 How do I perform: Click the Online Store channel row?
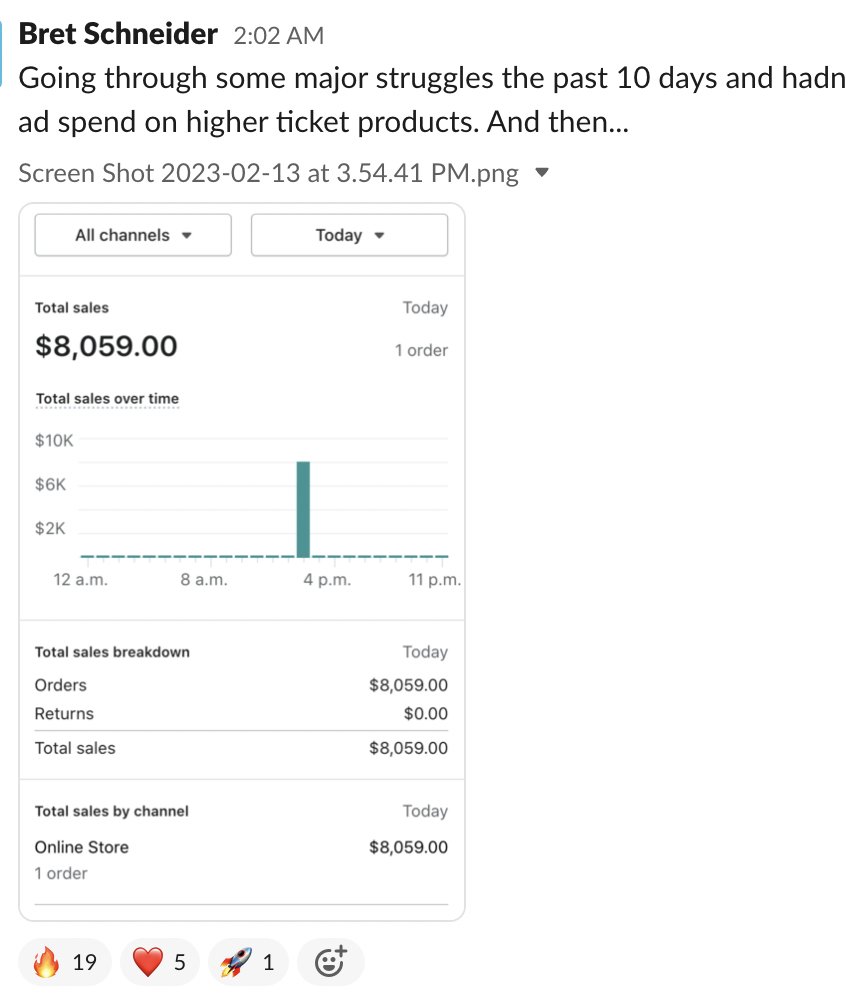pyautogui.click(x=82, y=847)
